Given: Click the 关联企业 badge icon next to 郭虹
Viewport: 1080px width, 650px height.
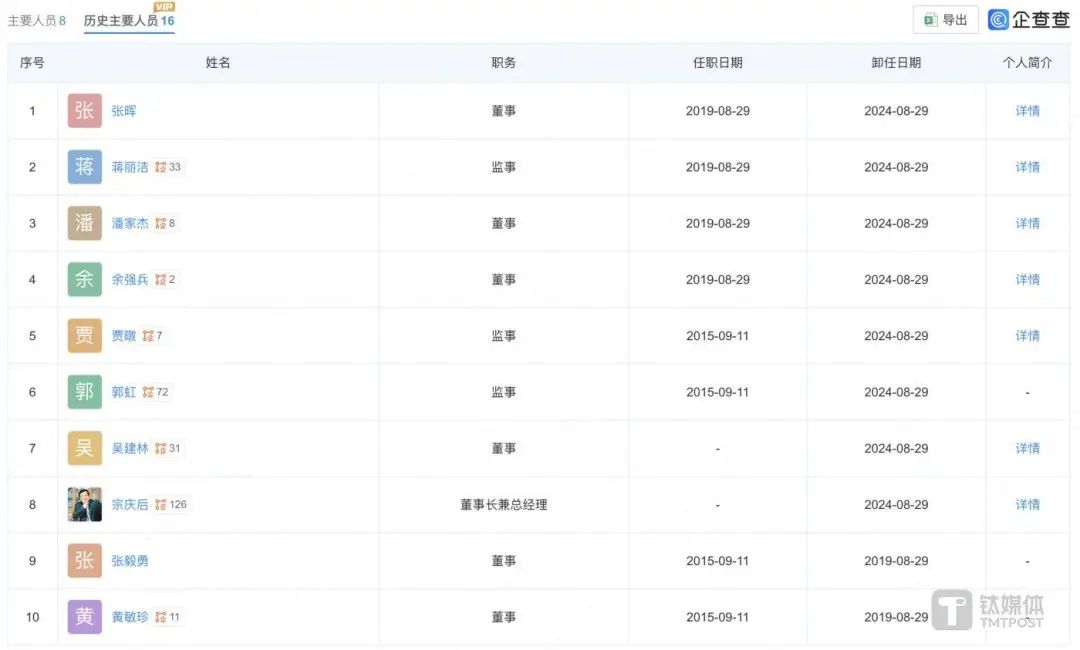Looking at the screenshot, I should coord(148,391).
